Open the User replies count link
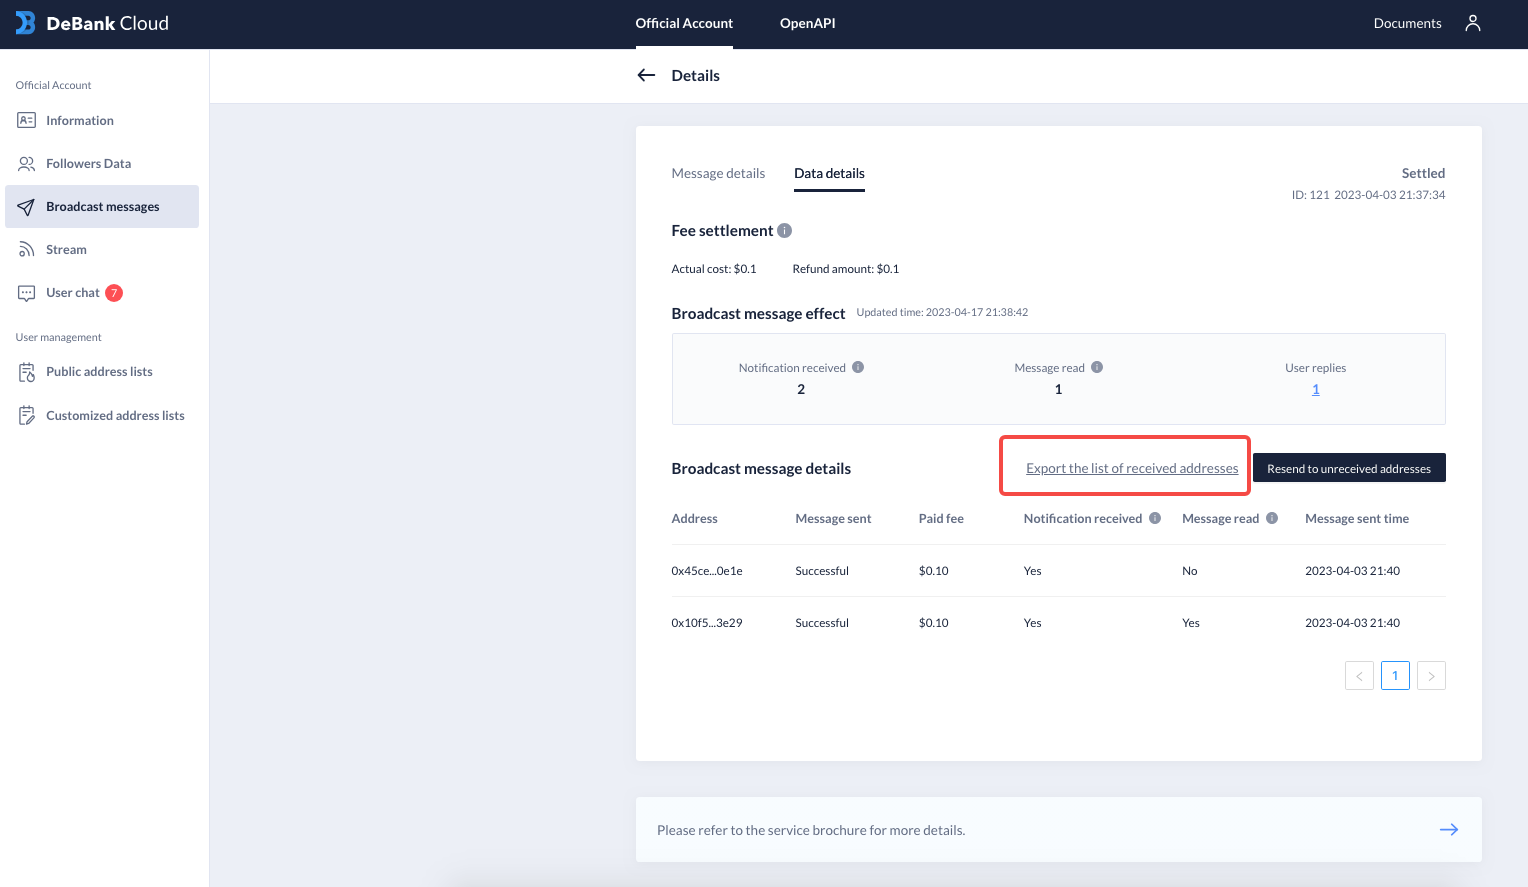The width and height of the screenshot is (1528, 887). pyautogui.click(x=1315, y=389)
